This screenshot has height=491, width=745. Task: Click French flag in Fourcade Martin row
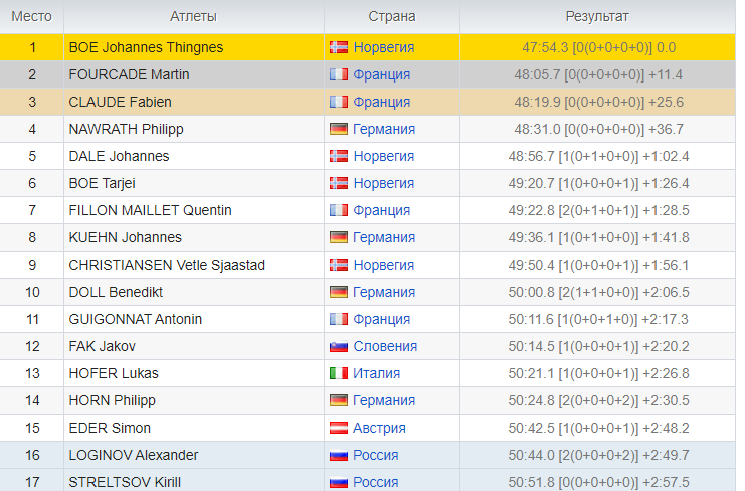point(338,74)
